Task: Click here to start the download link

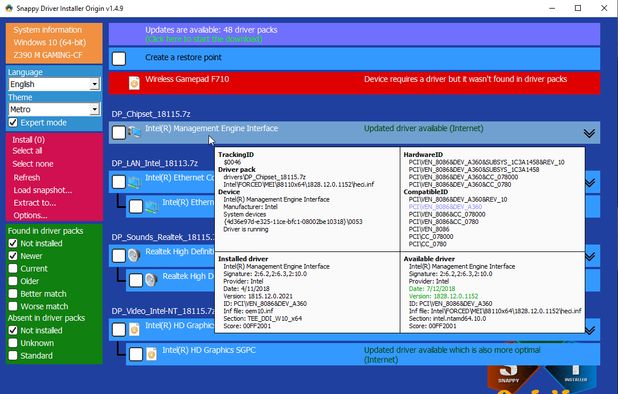Action: (204, 39)
